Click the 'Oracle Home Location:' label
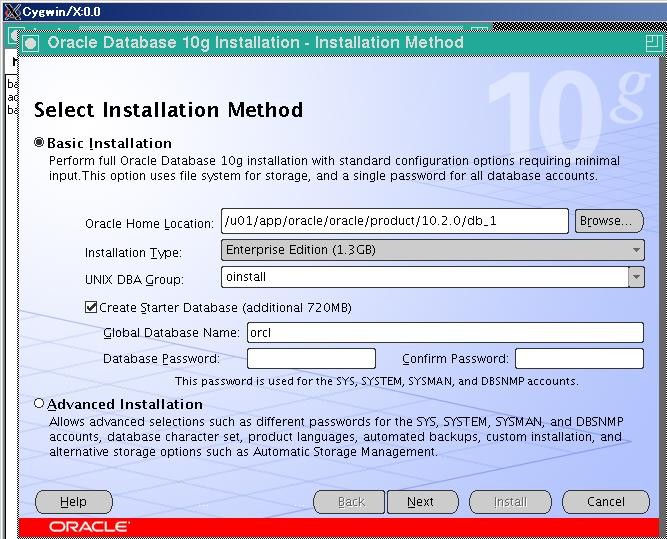This screenshot has height=539, width=667. (x=149, y=224)
